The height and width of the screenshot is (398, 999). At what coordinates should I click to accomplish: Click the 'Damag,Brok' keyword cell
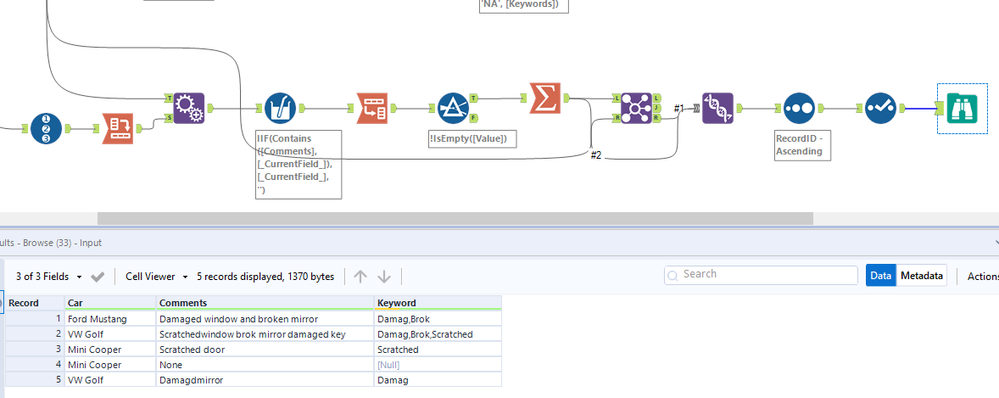tap(438, 318)
